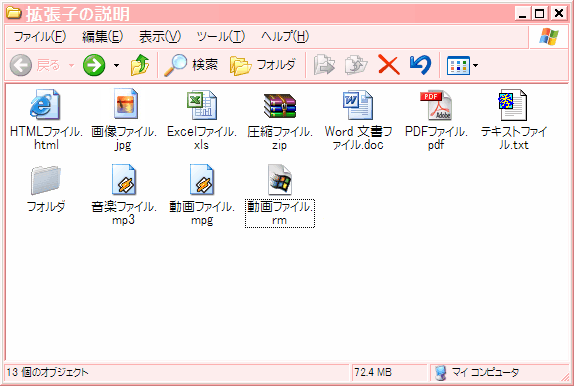Select the 動画ファイル.mpg Winamp icon
The height and width of the screenshot is (386, 574).
202,179
